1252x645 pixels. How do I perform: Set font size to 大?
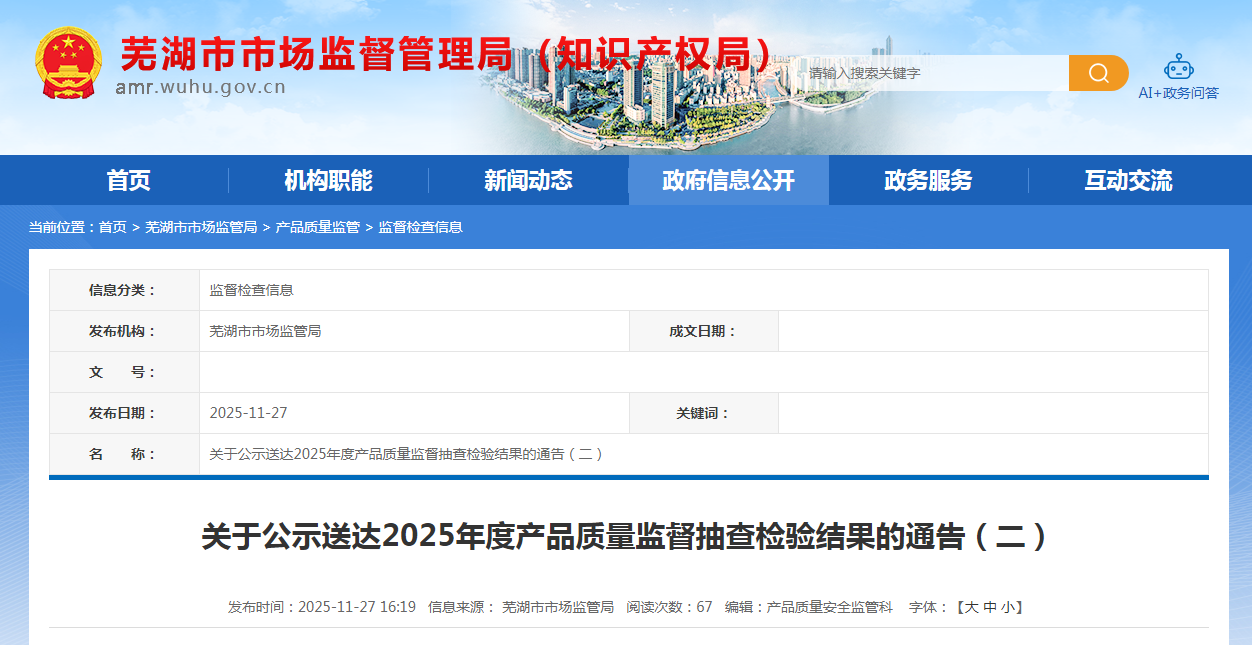click(x=971, y=607)
